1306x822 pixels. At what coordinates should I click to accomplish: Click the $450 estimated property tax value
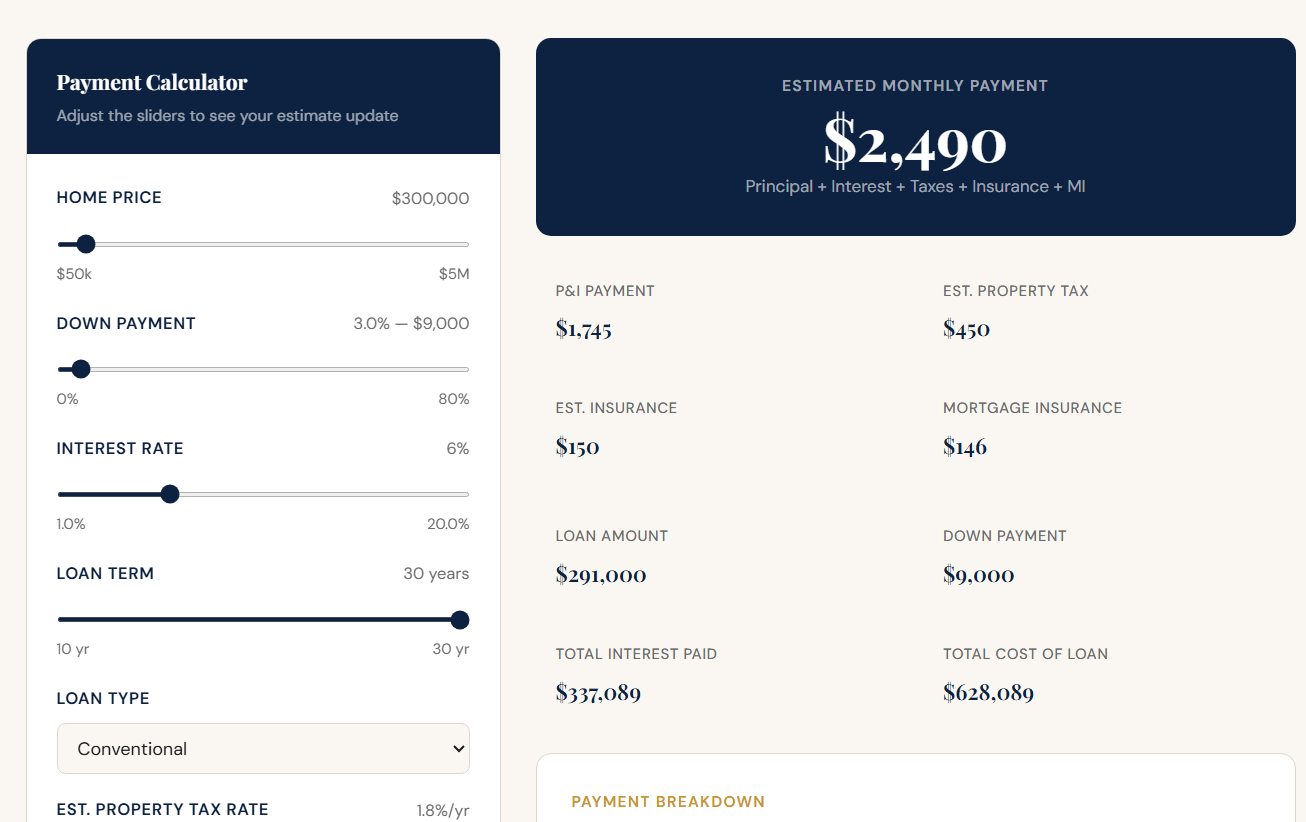pos(966,329)
